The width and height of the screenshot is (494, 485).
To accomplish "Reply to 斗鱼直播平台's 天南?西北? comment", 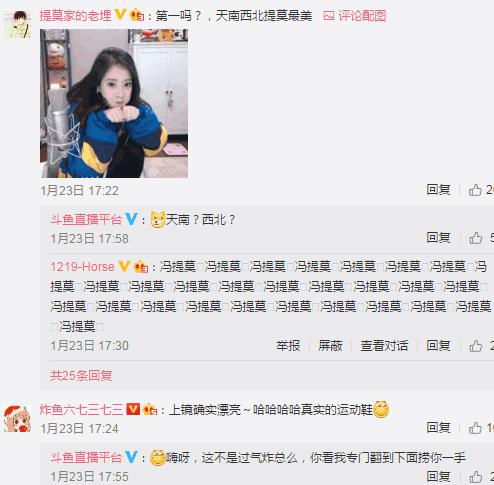I will tap(439, 238).
